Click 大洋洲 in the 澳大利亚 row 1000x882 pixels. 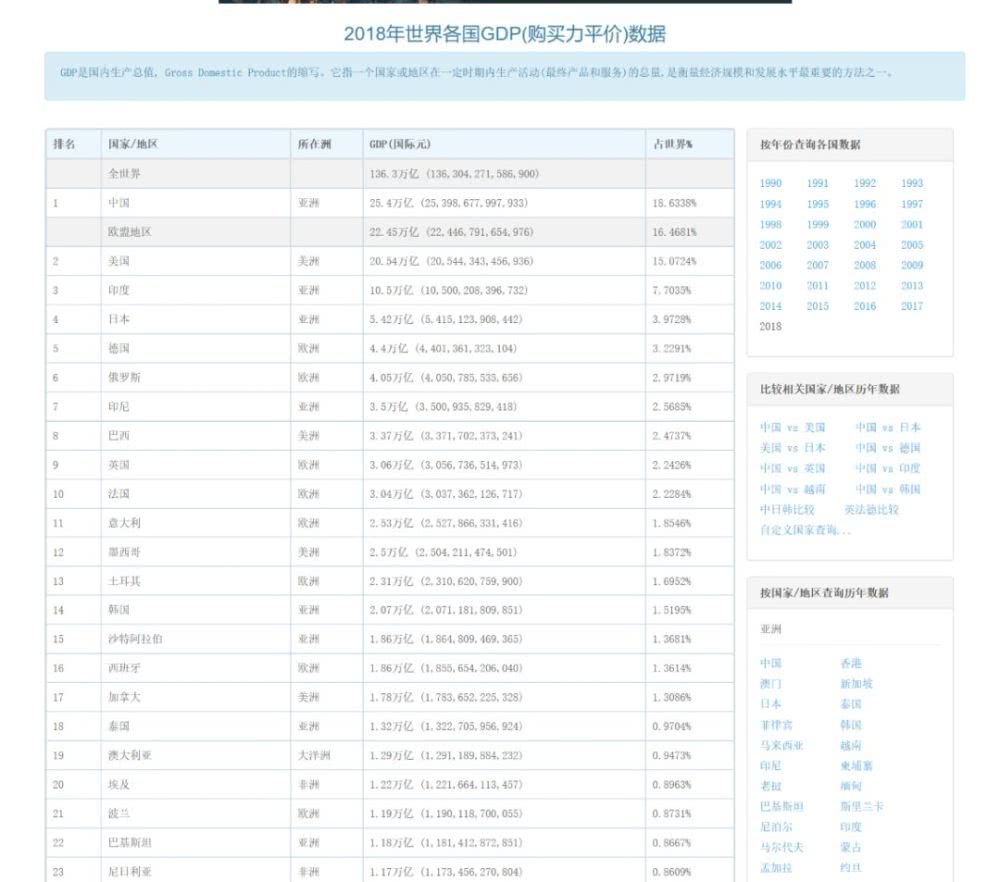314,755
